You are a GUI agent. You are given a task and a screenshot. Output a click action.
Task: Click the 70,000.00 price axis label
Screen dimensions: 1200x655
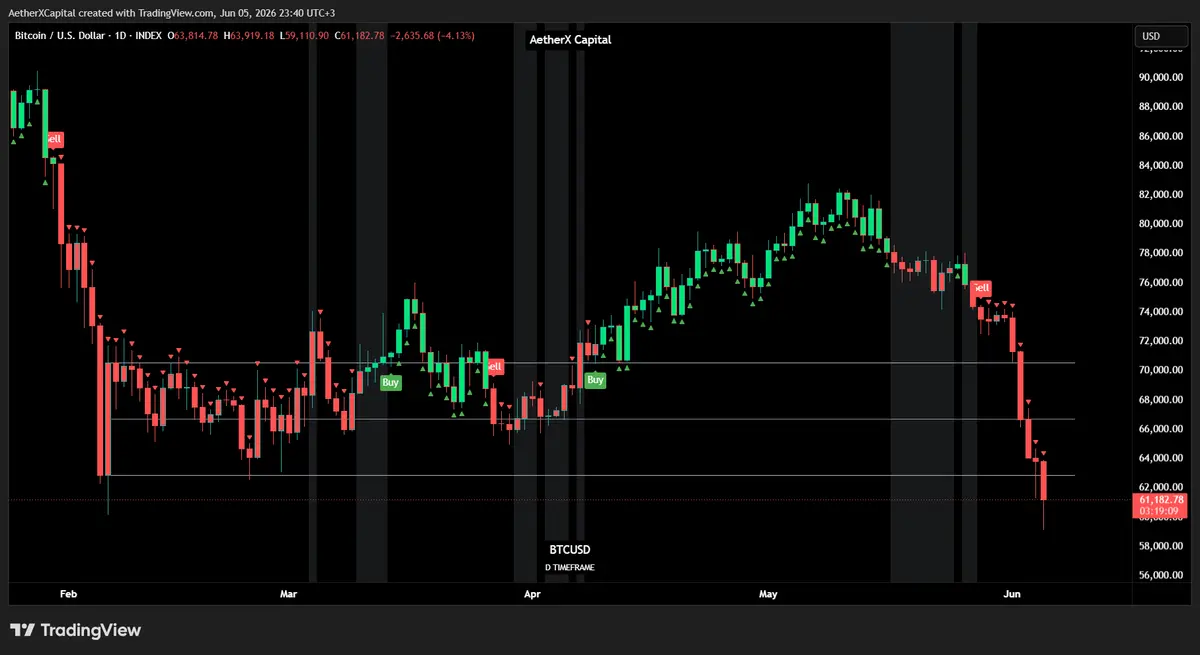click(1161, 370)
